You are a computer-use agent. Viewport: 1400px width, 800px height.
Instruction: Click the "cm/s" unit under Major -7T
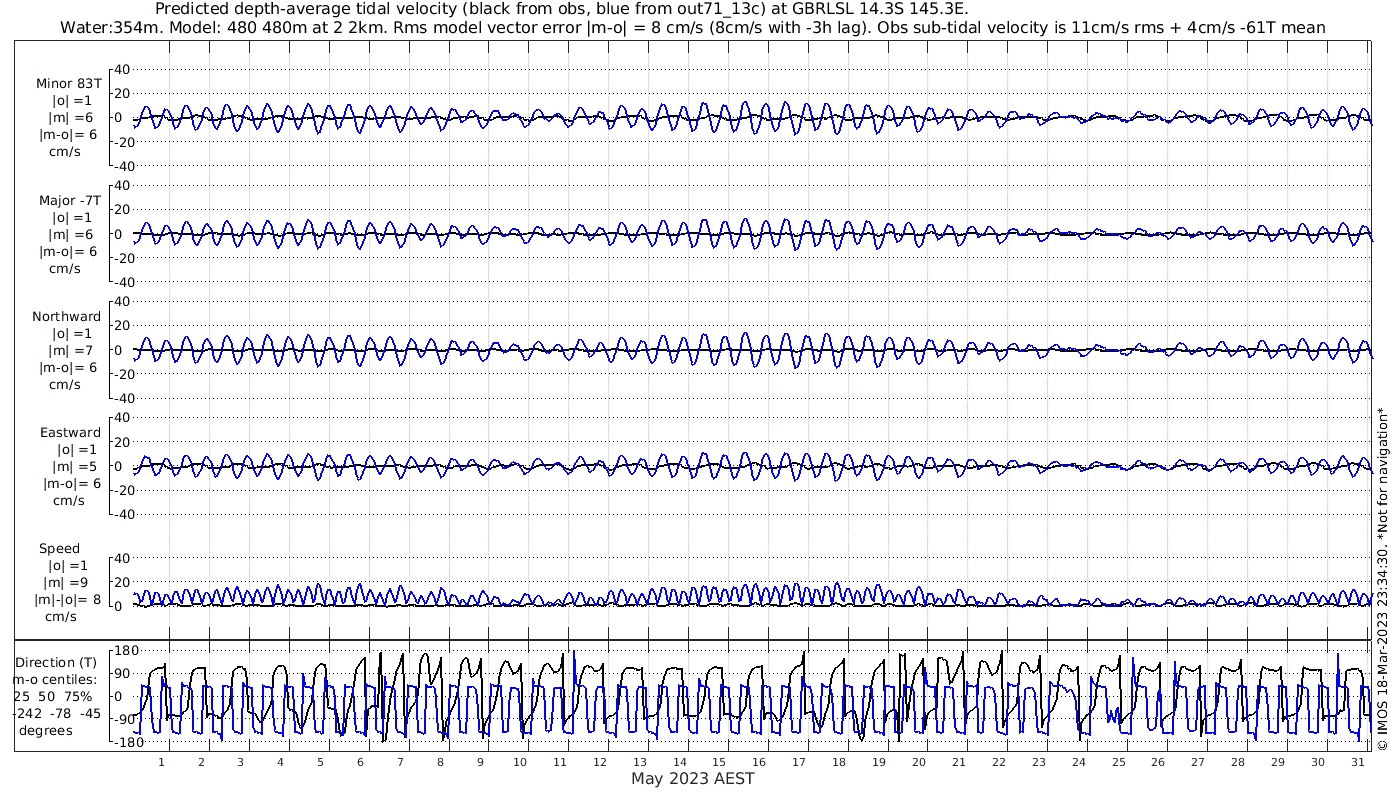66,268
